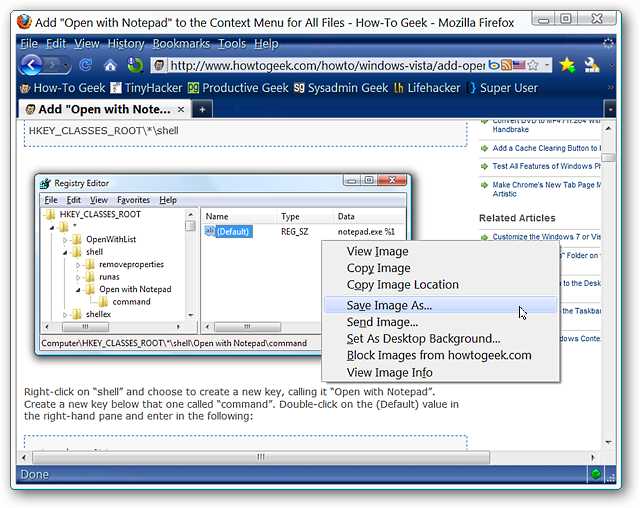The height and width of the screenshot is (508, 640).
Task: Go to the Home page icon
Action: coord(110,65)
